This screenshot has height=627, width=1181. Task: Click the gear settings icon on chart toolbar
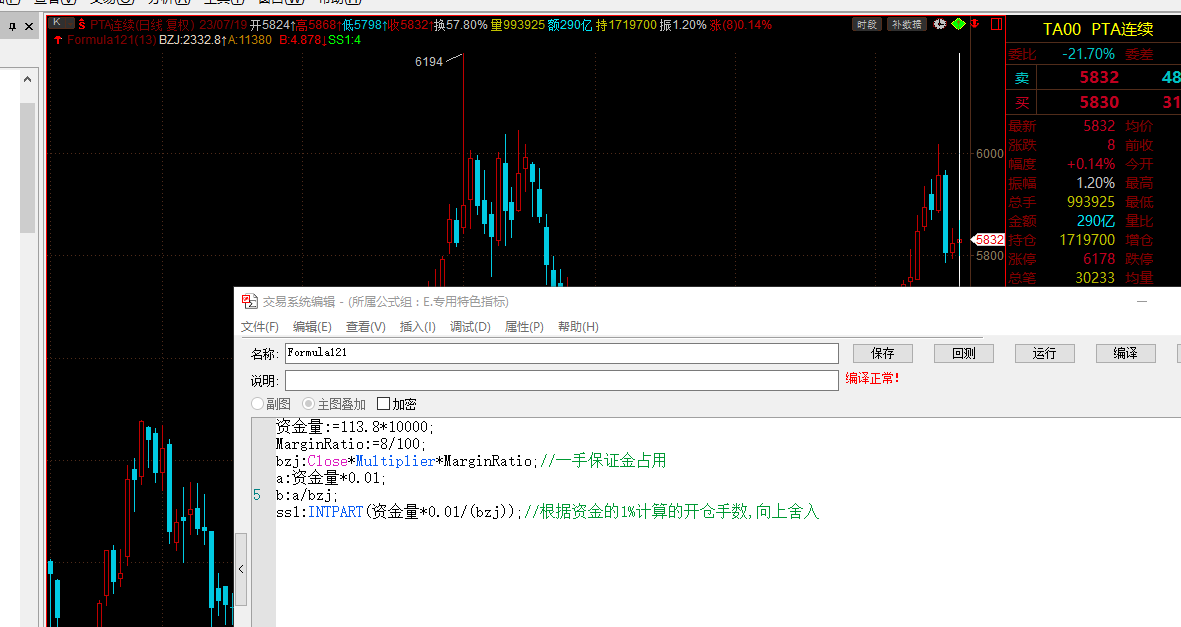(x=940, y=24)
